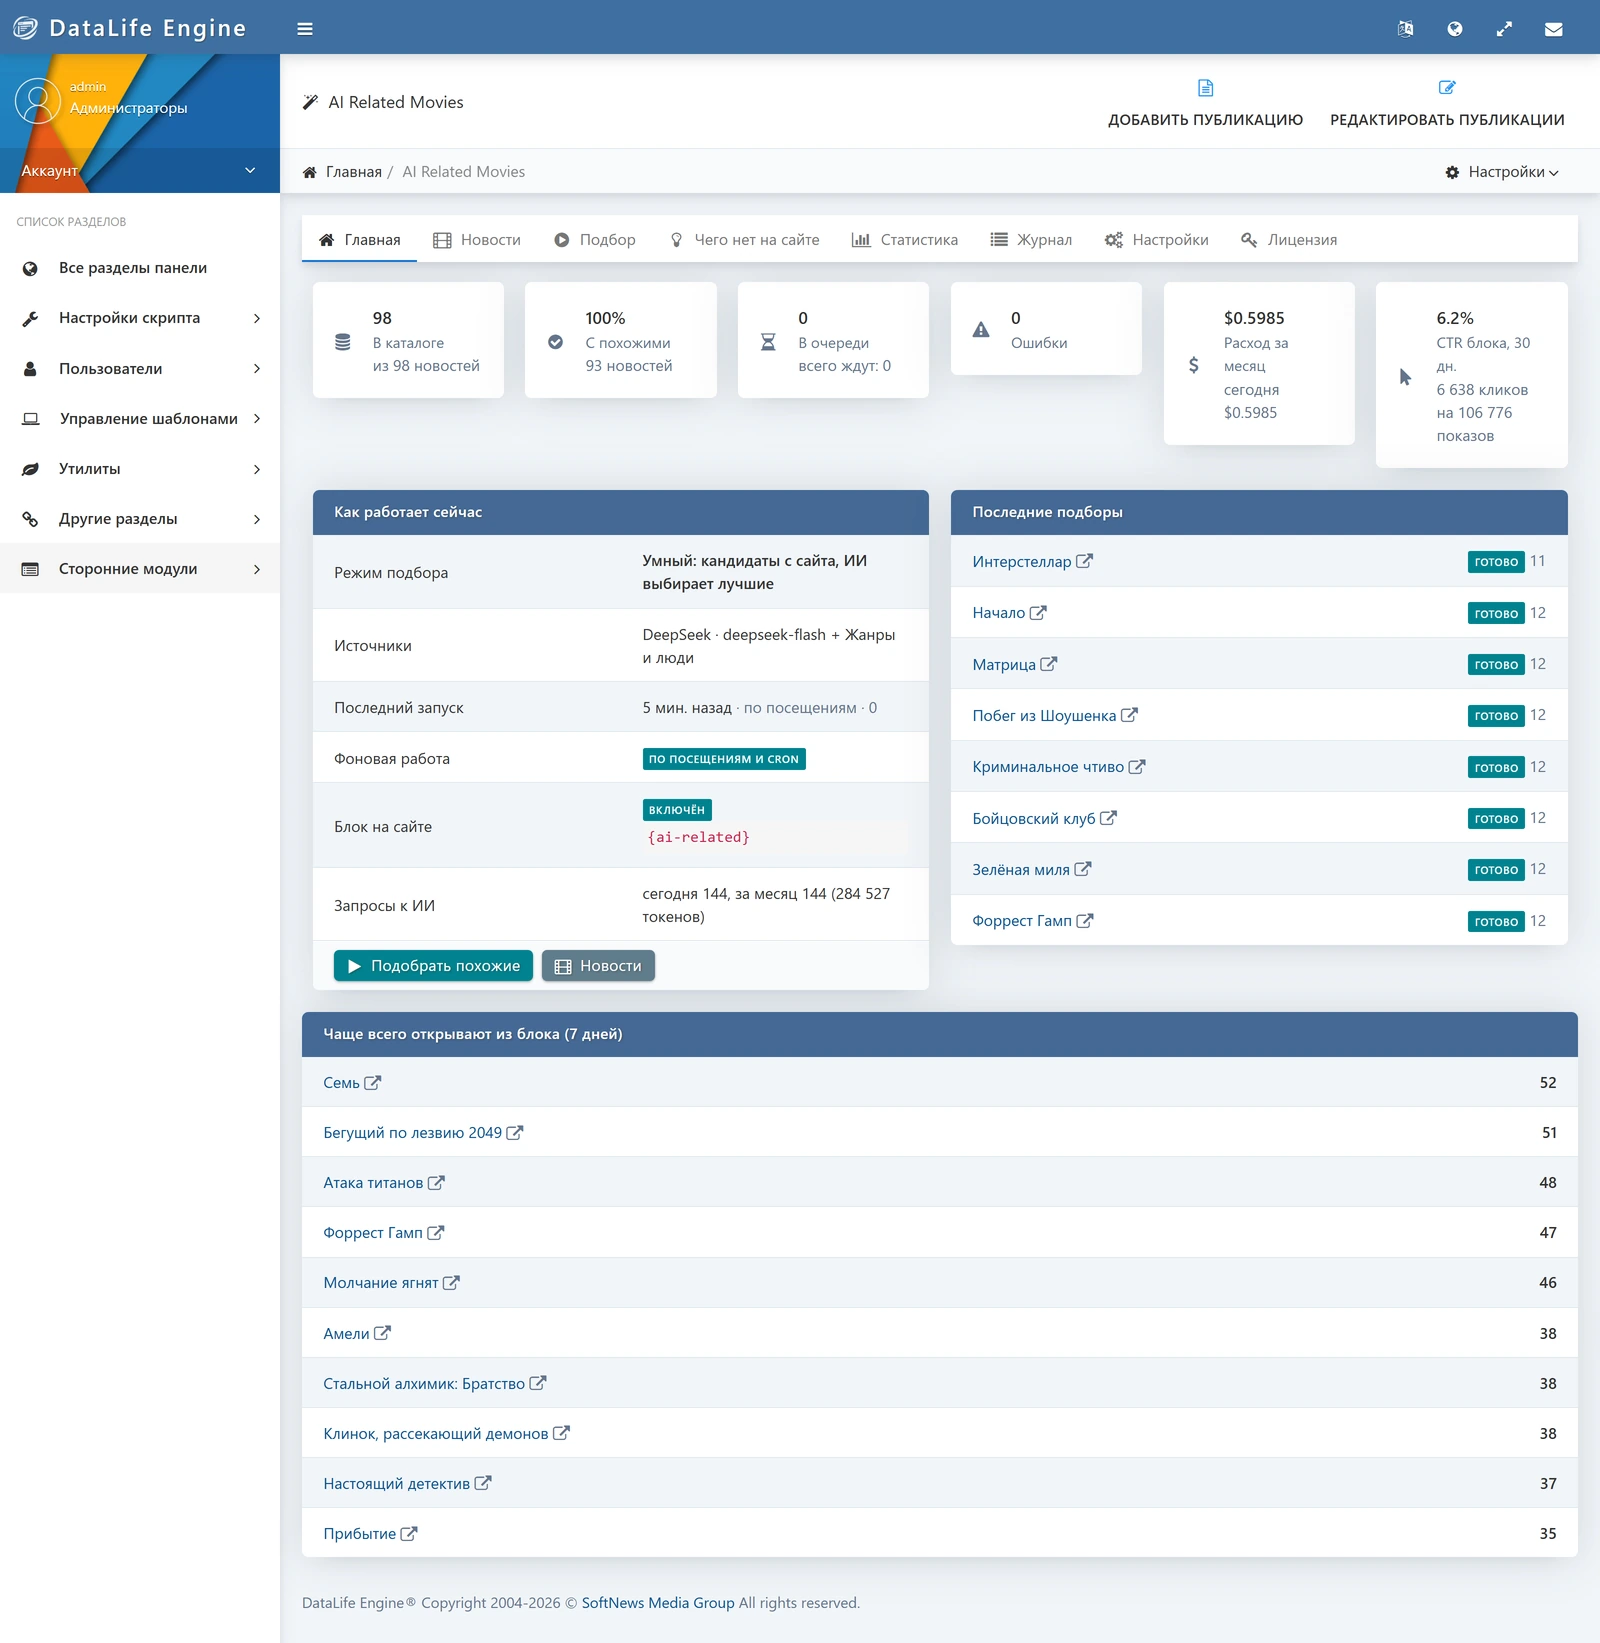
Task: Open external link icon beside Матрица
Action: (x=1049, y=664)
